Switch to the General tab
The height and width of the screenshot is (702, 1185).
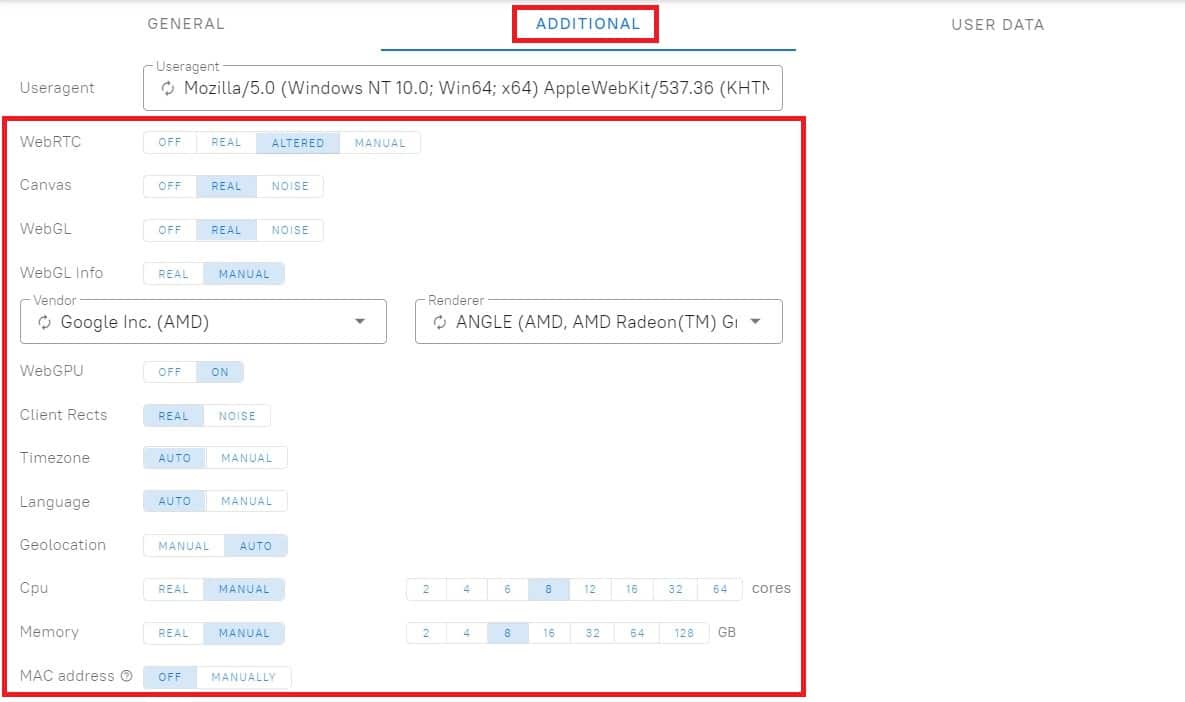click(x=186, y=24)
